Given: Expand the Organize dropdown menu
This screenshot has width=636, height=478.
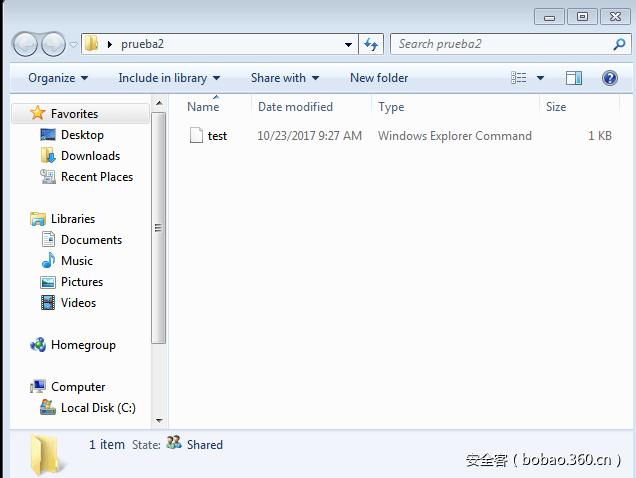Looking at the screenshot, I should pyautogui.click(x=58, y=78).
